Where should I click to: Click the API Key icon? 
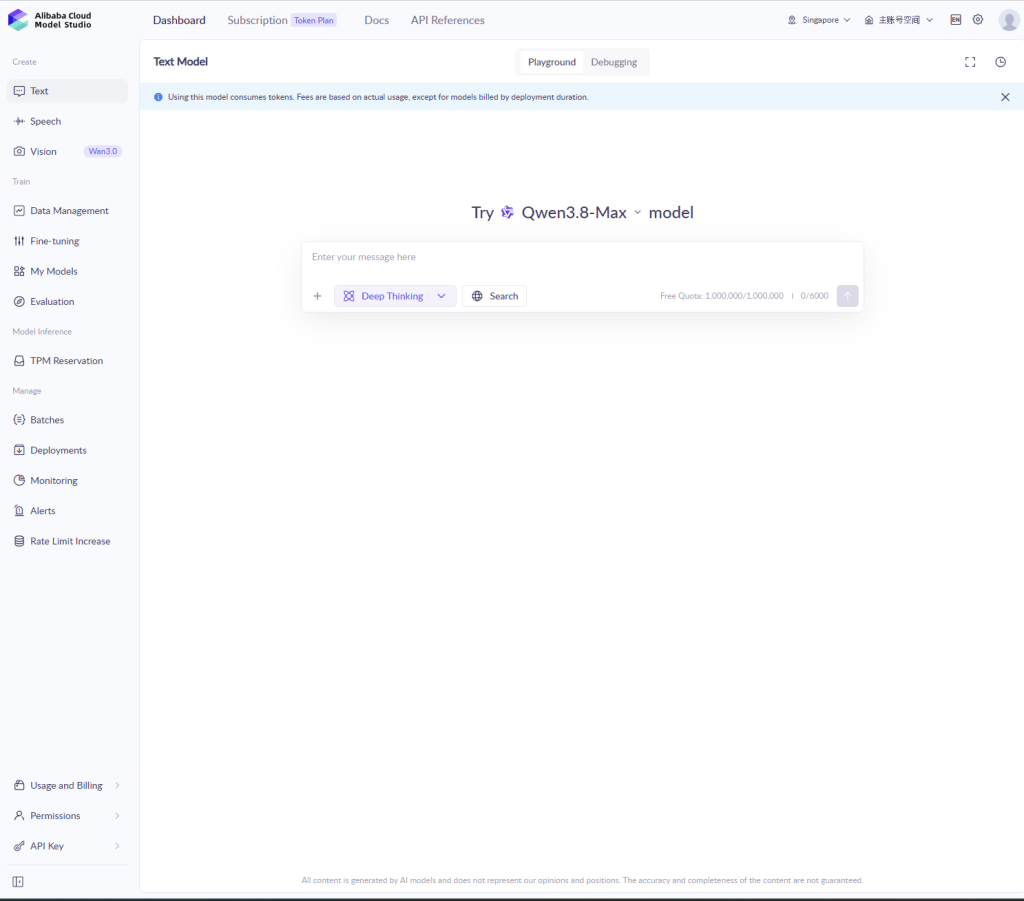(x=20, y=846)
